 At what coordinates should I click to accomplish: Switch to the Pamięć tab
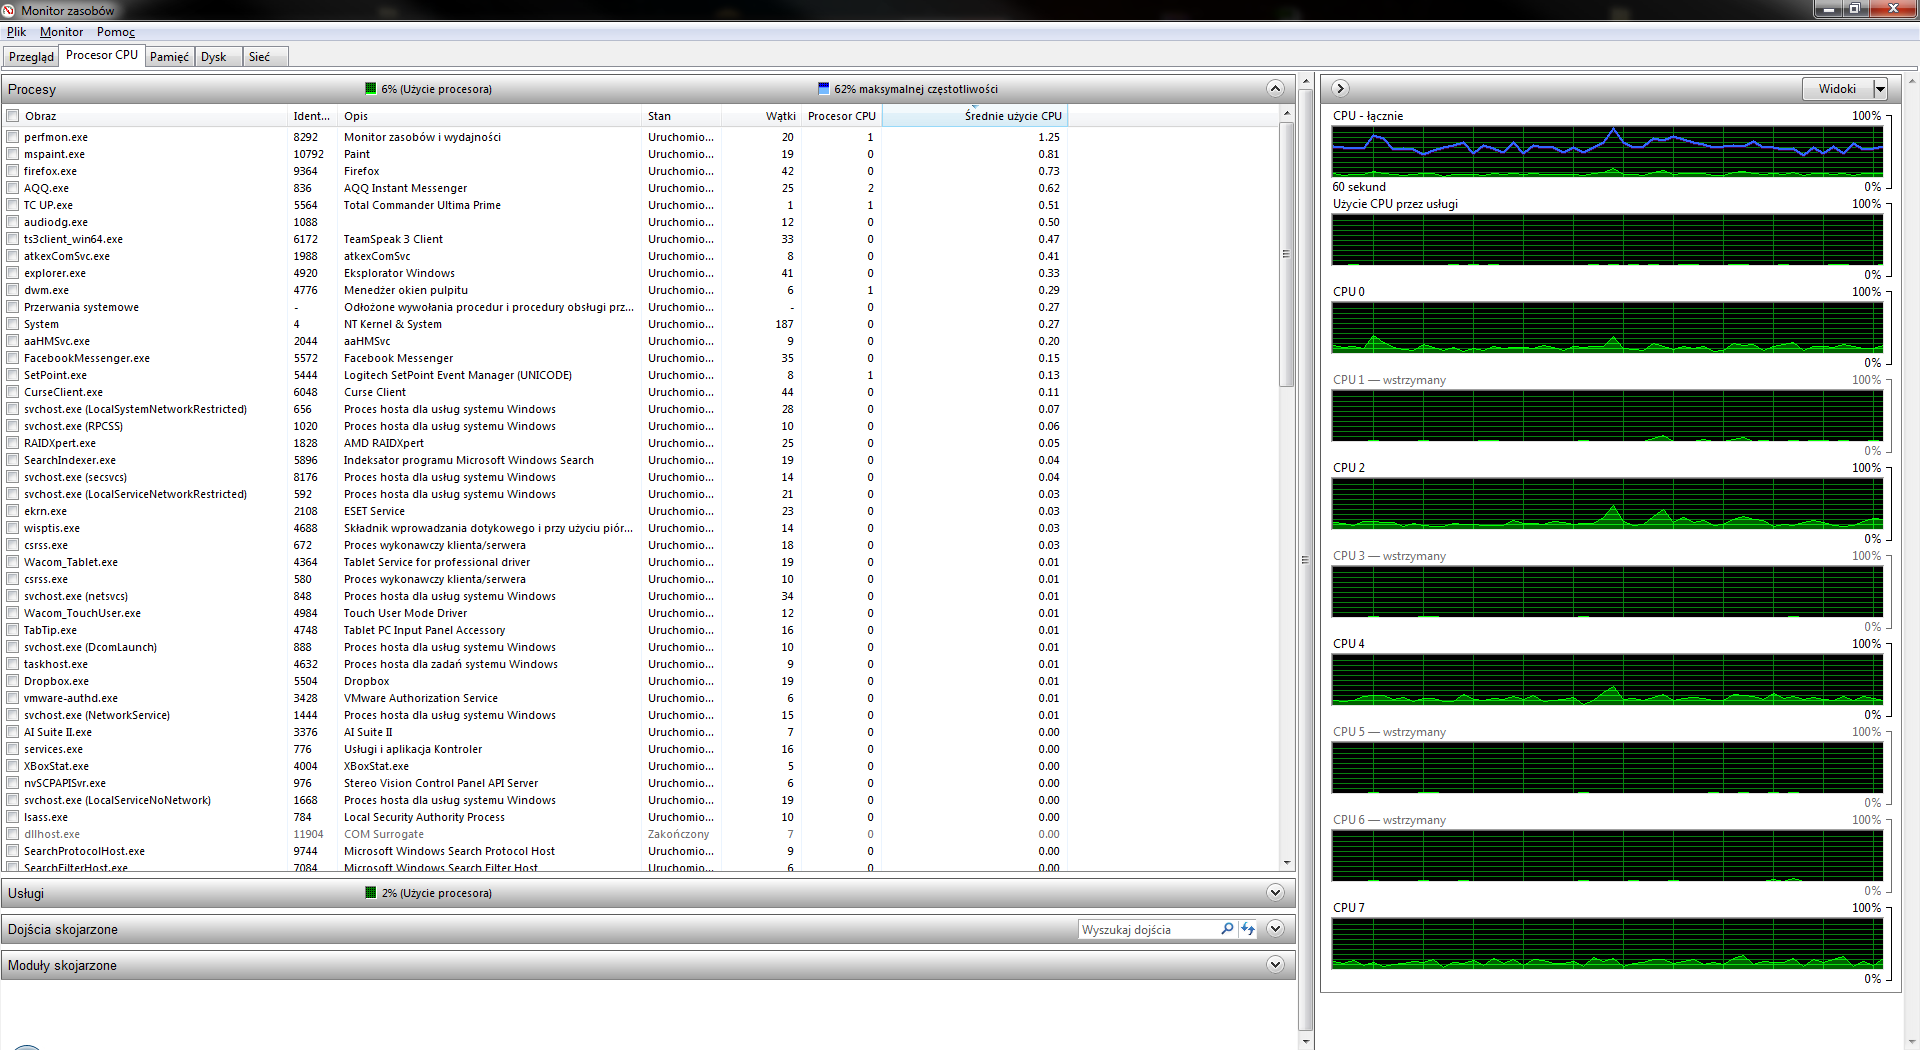(x=169, y=57)
